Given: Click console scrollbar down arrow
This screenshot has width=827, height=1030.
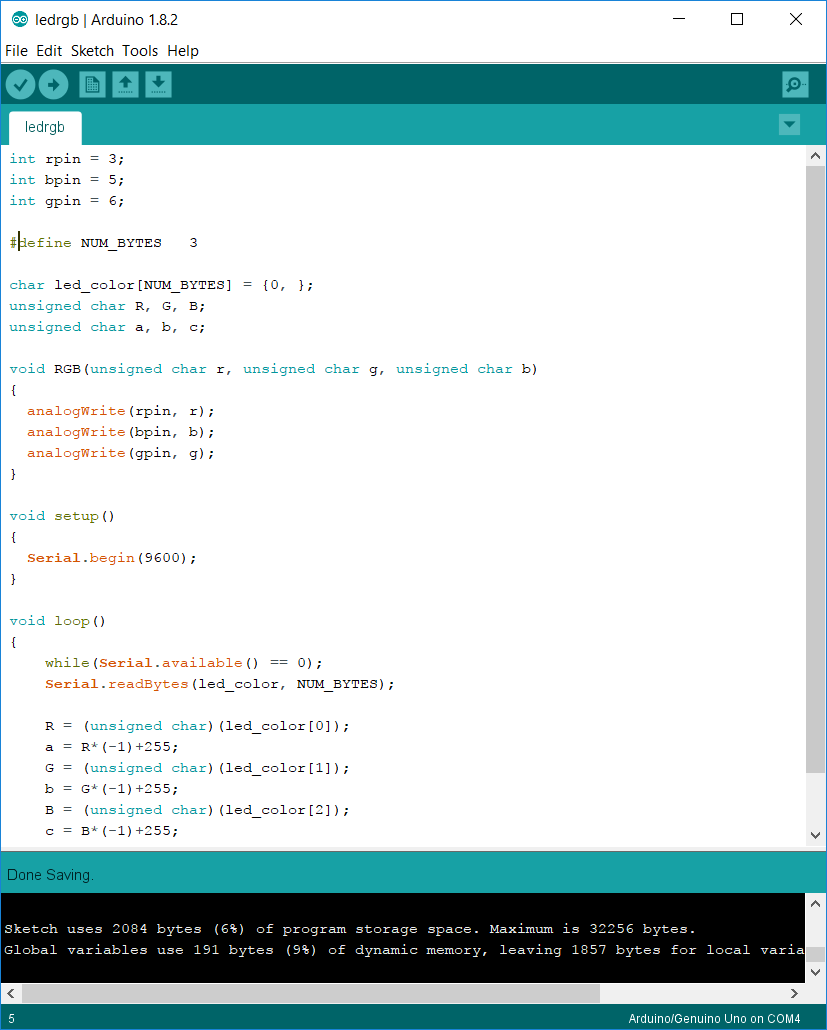Looking at the screenshot, I should pos(815,972).
